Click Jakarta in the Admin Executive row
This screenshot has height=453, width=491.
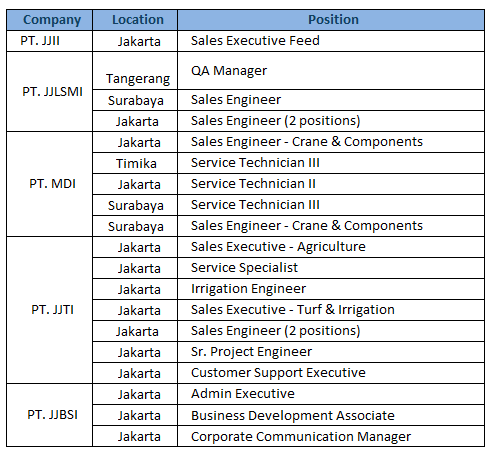pyautogui.click(x=135, y=394)
